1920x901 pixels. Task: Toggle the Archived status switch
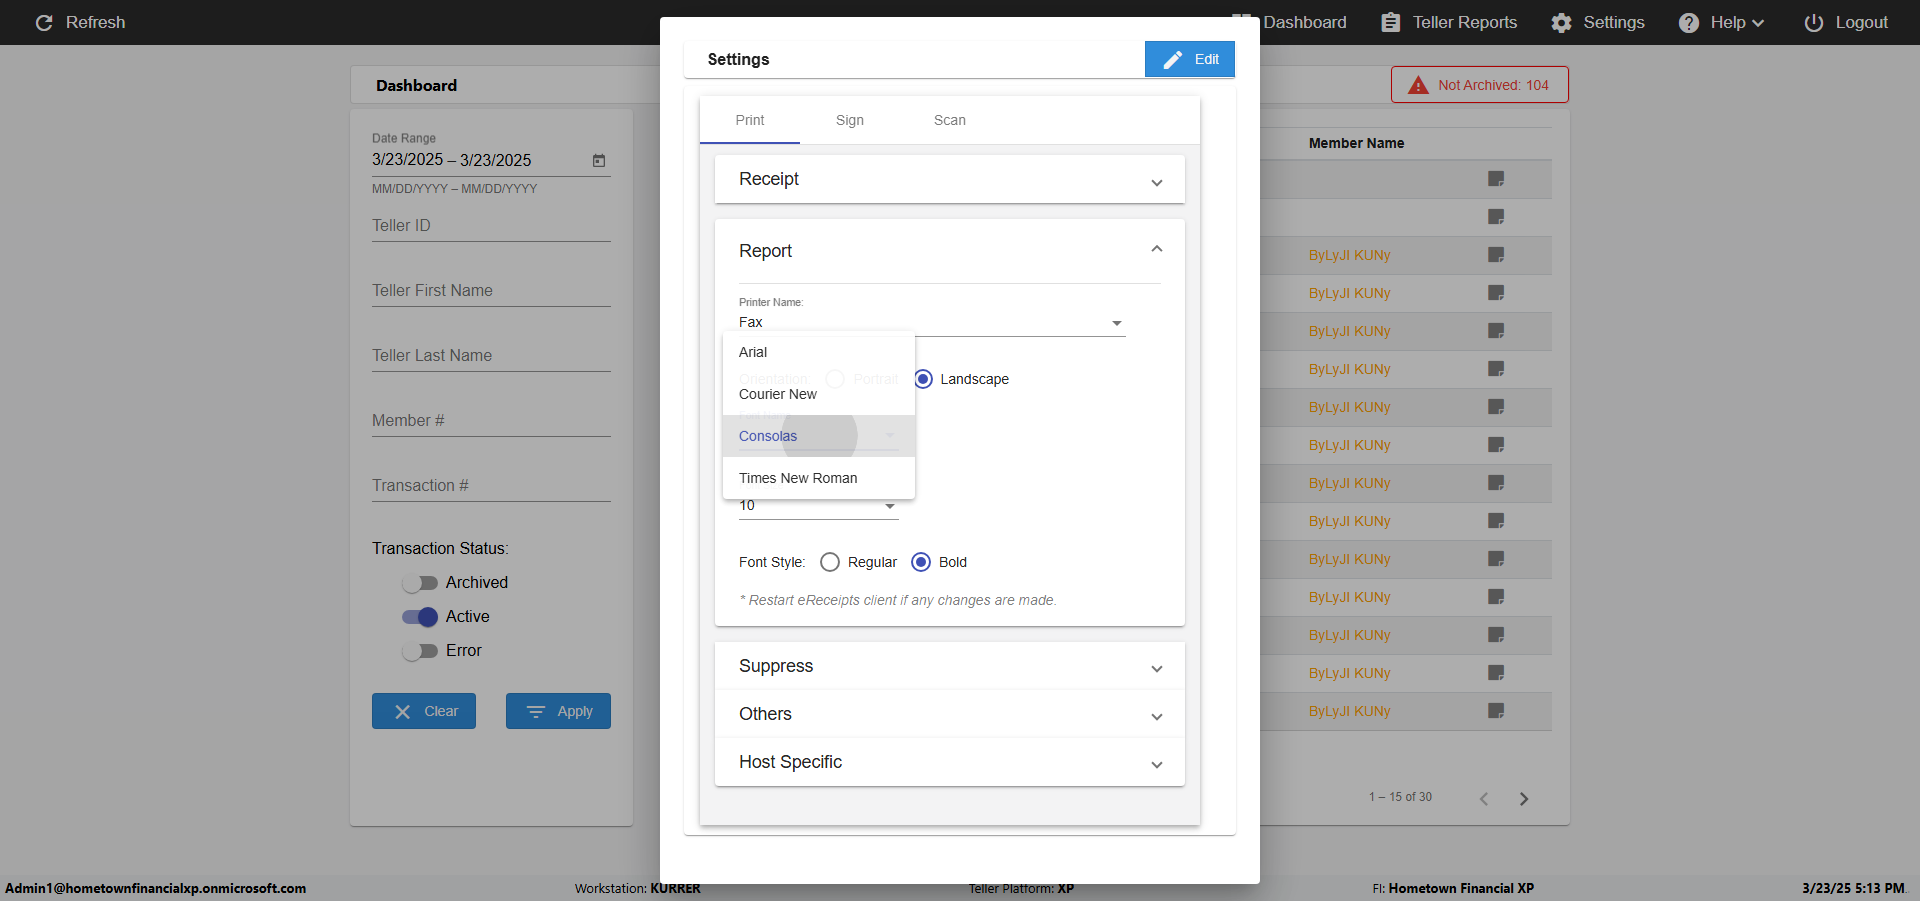420,583
